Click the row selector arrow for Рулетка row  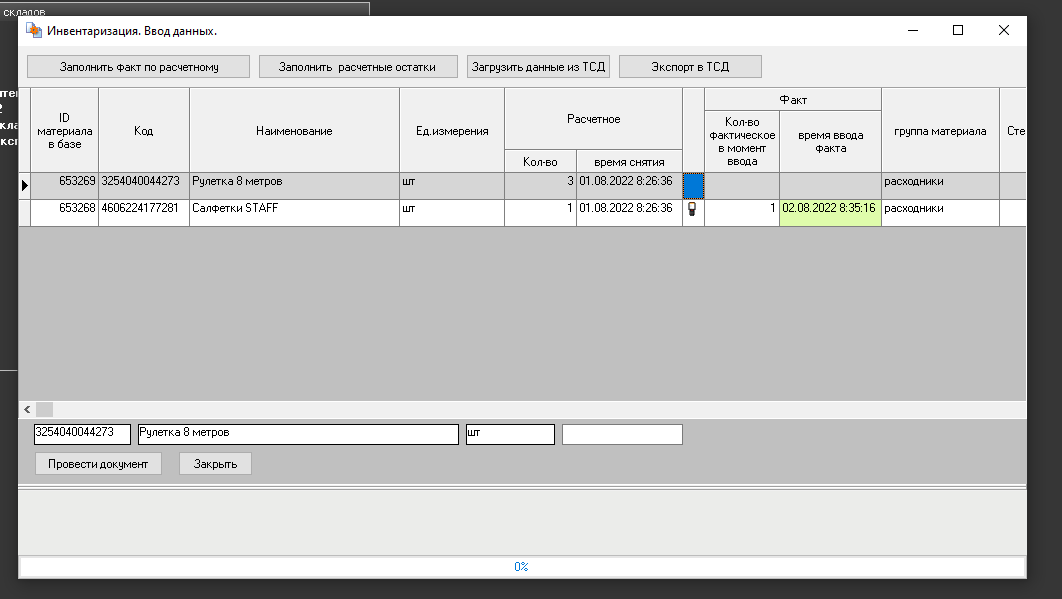(25, 185)
